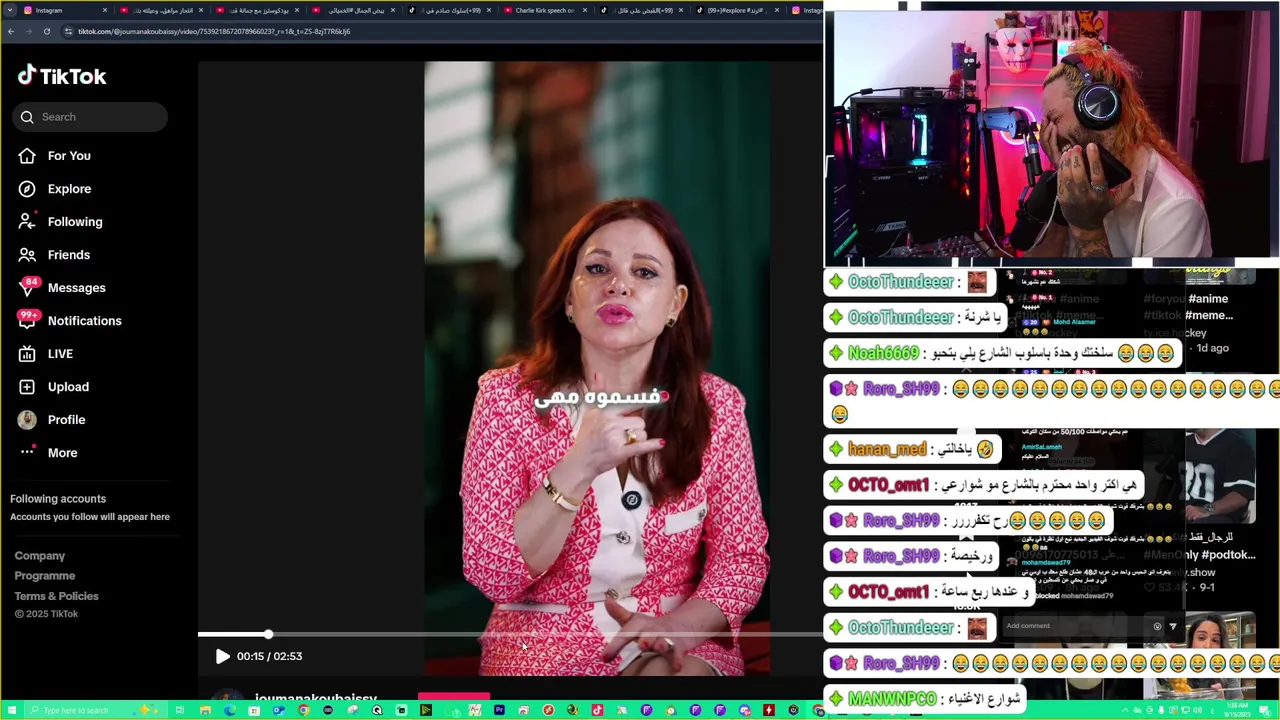The image size is (1280, 720).
Task: View site information icon in address bar
Action: point(68,31)
